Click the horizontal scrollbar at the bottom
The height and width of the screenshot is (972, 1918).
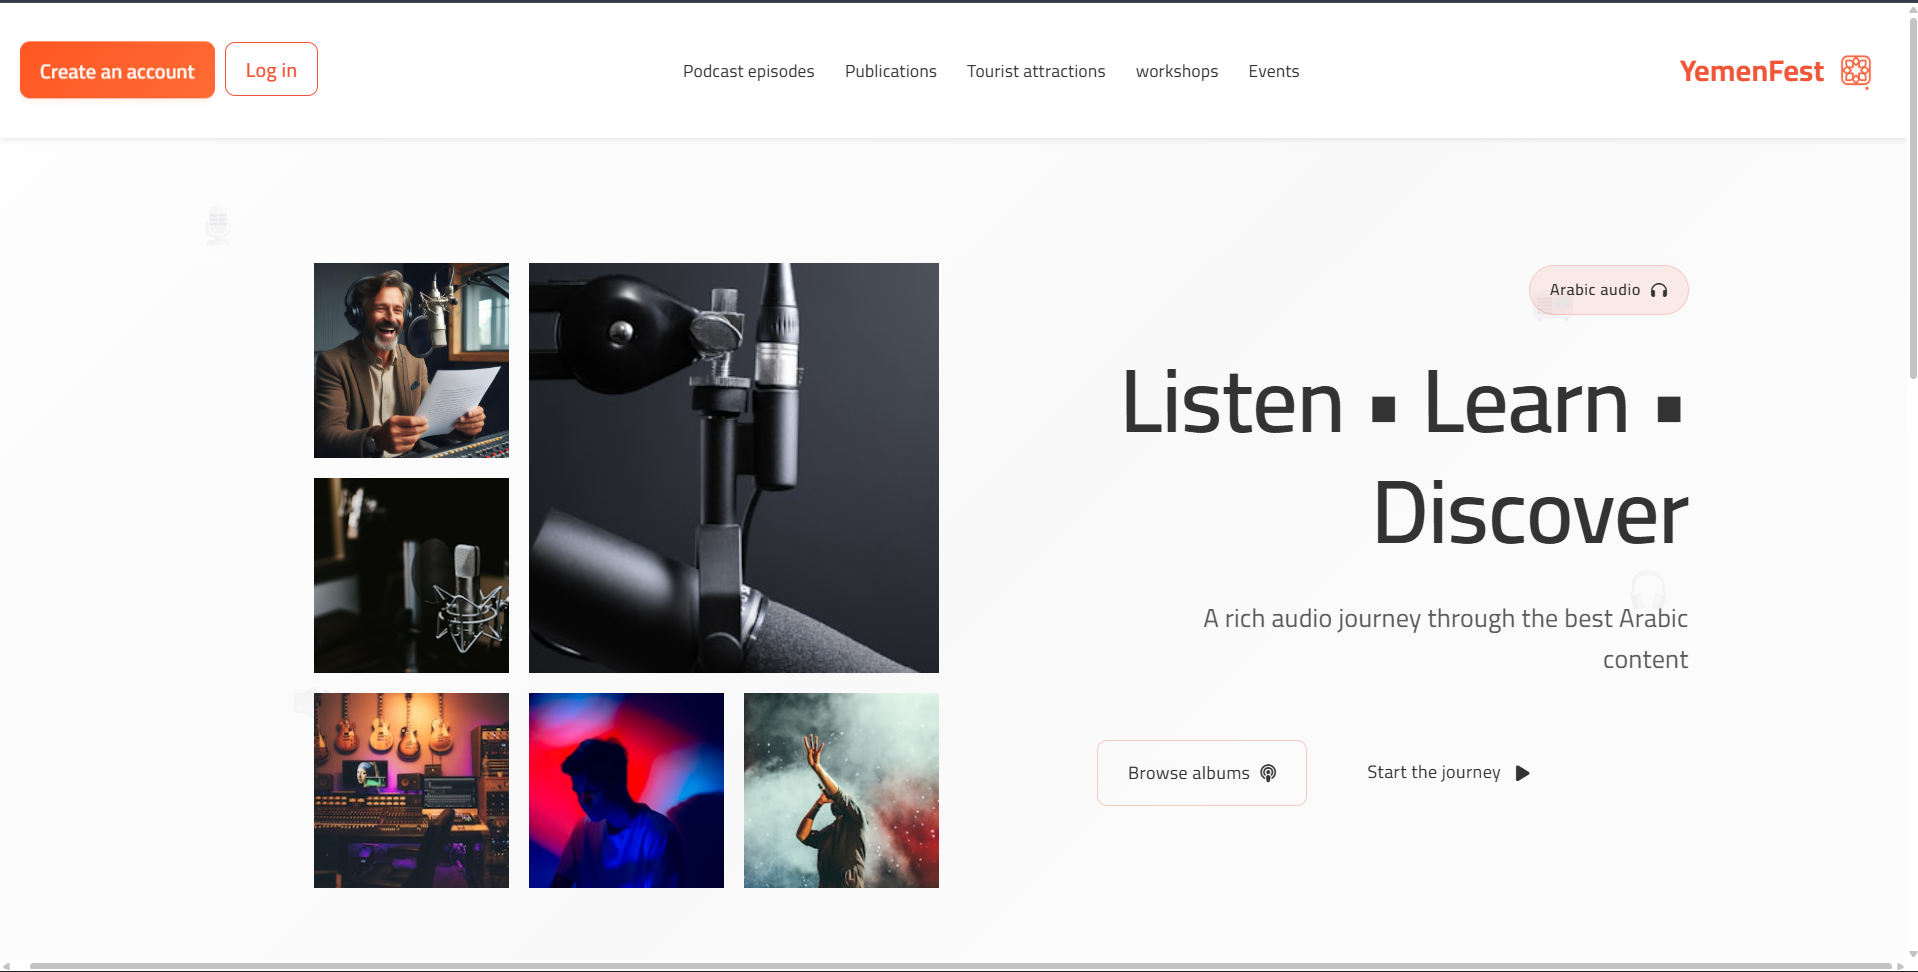[x=960, y=966]
